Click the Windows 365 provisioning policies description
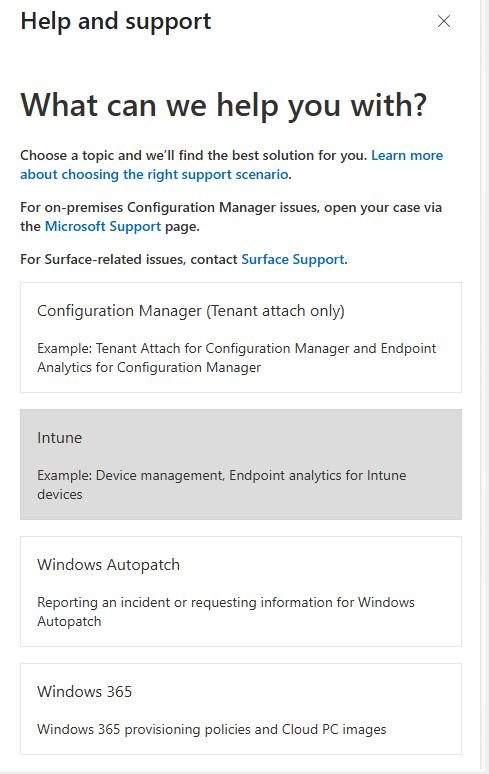Image resolution: width=489 pixels, height=774 pixels. pos(212,730)
